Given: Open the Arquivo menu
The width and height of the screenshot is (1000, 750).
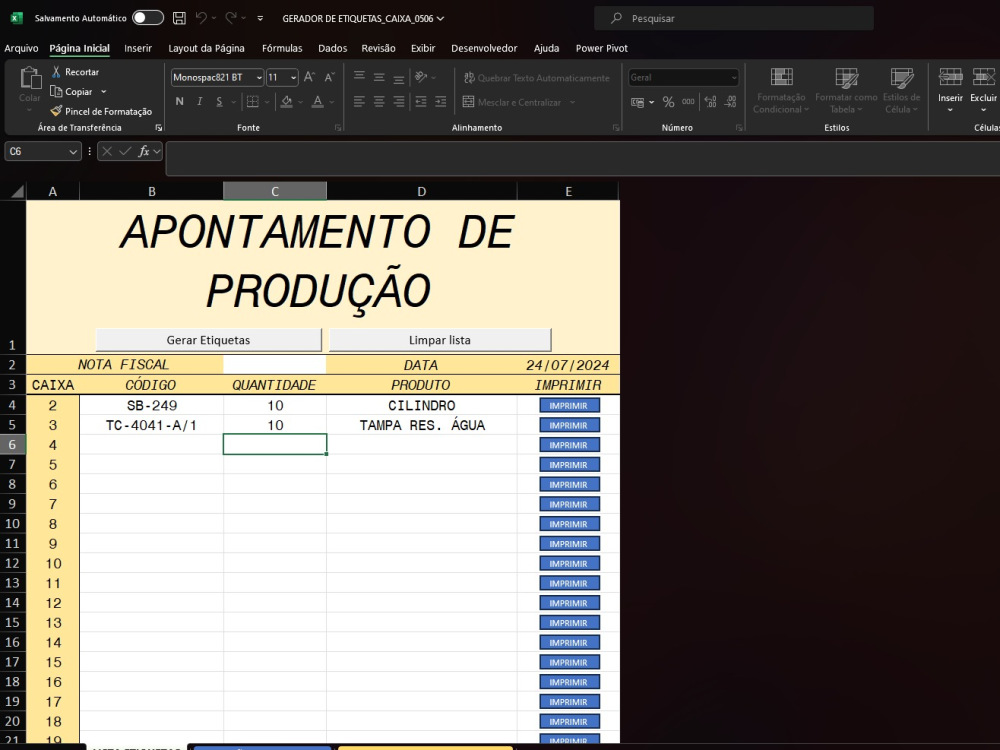Looking at the screenshot, I should click(21, 48).
